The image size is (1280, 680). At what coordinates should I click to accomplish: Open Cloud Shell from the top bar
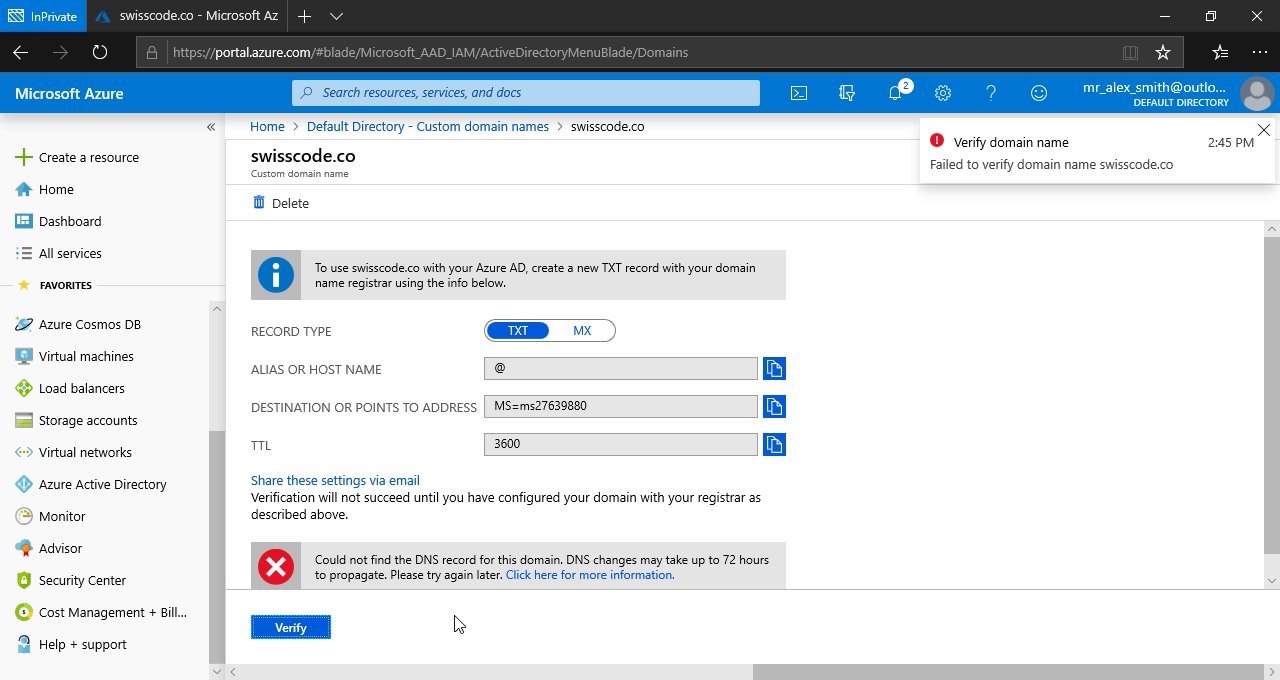[x=799, y=93]
